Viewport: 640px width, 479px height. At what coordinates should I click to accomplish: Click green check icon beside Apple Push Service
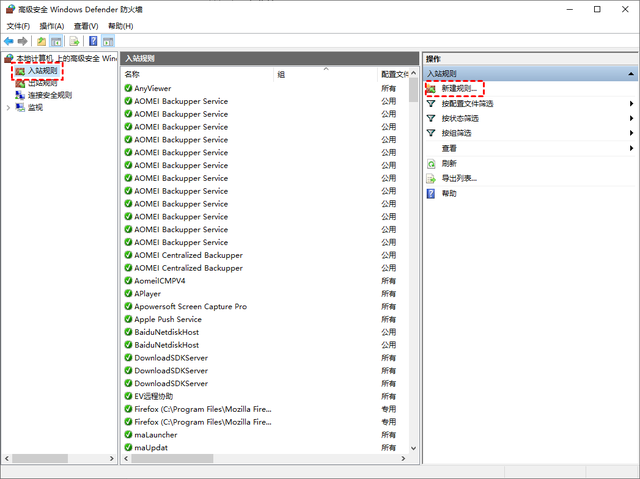128,319
